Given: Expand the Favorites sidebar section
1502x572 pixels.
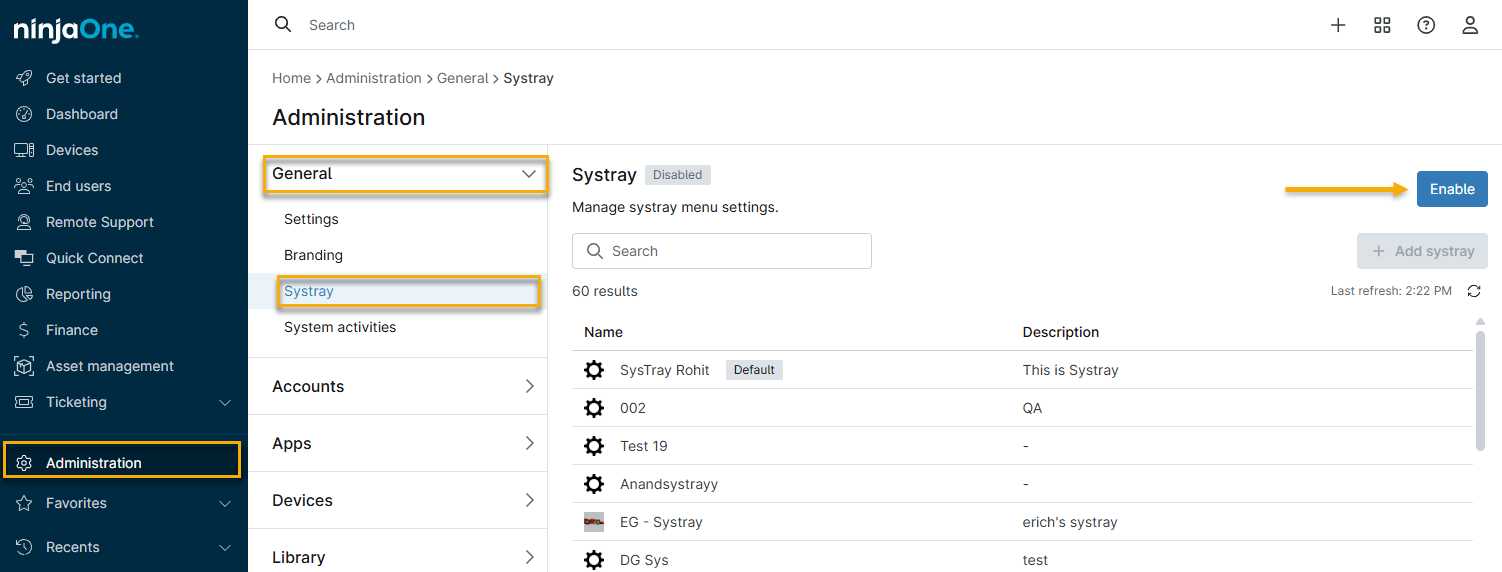Looking at the screenshot, I should [225, 504].
